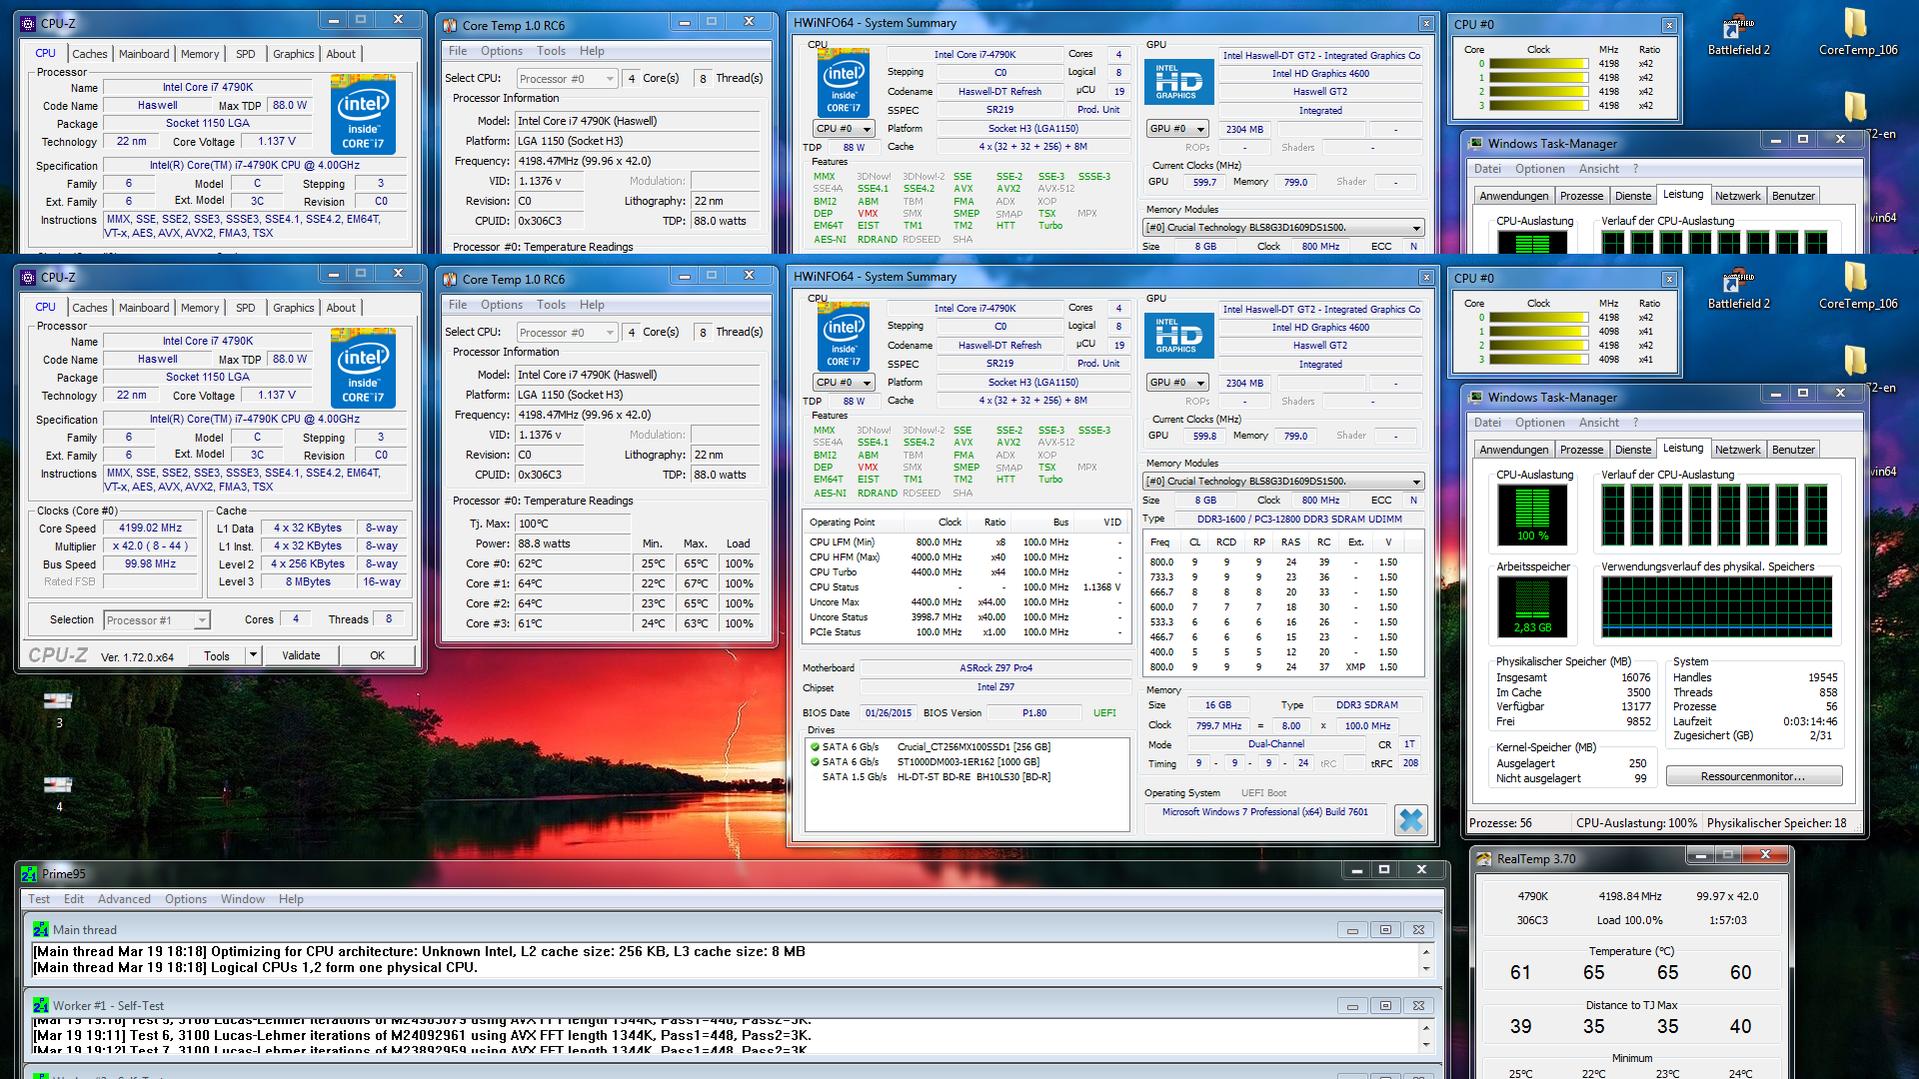
Task: Select the Core Speed value 4199.02 MHz
Action: coord(150,528)
